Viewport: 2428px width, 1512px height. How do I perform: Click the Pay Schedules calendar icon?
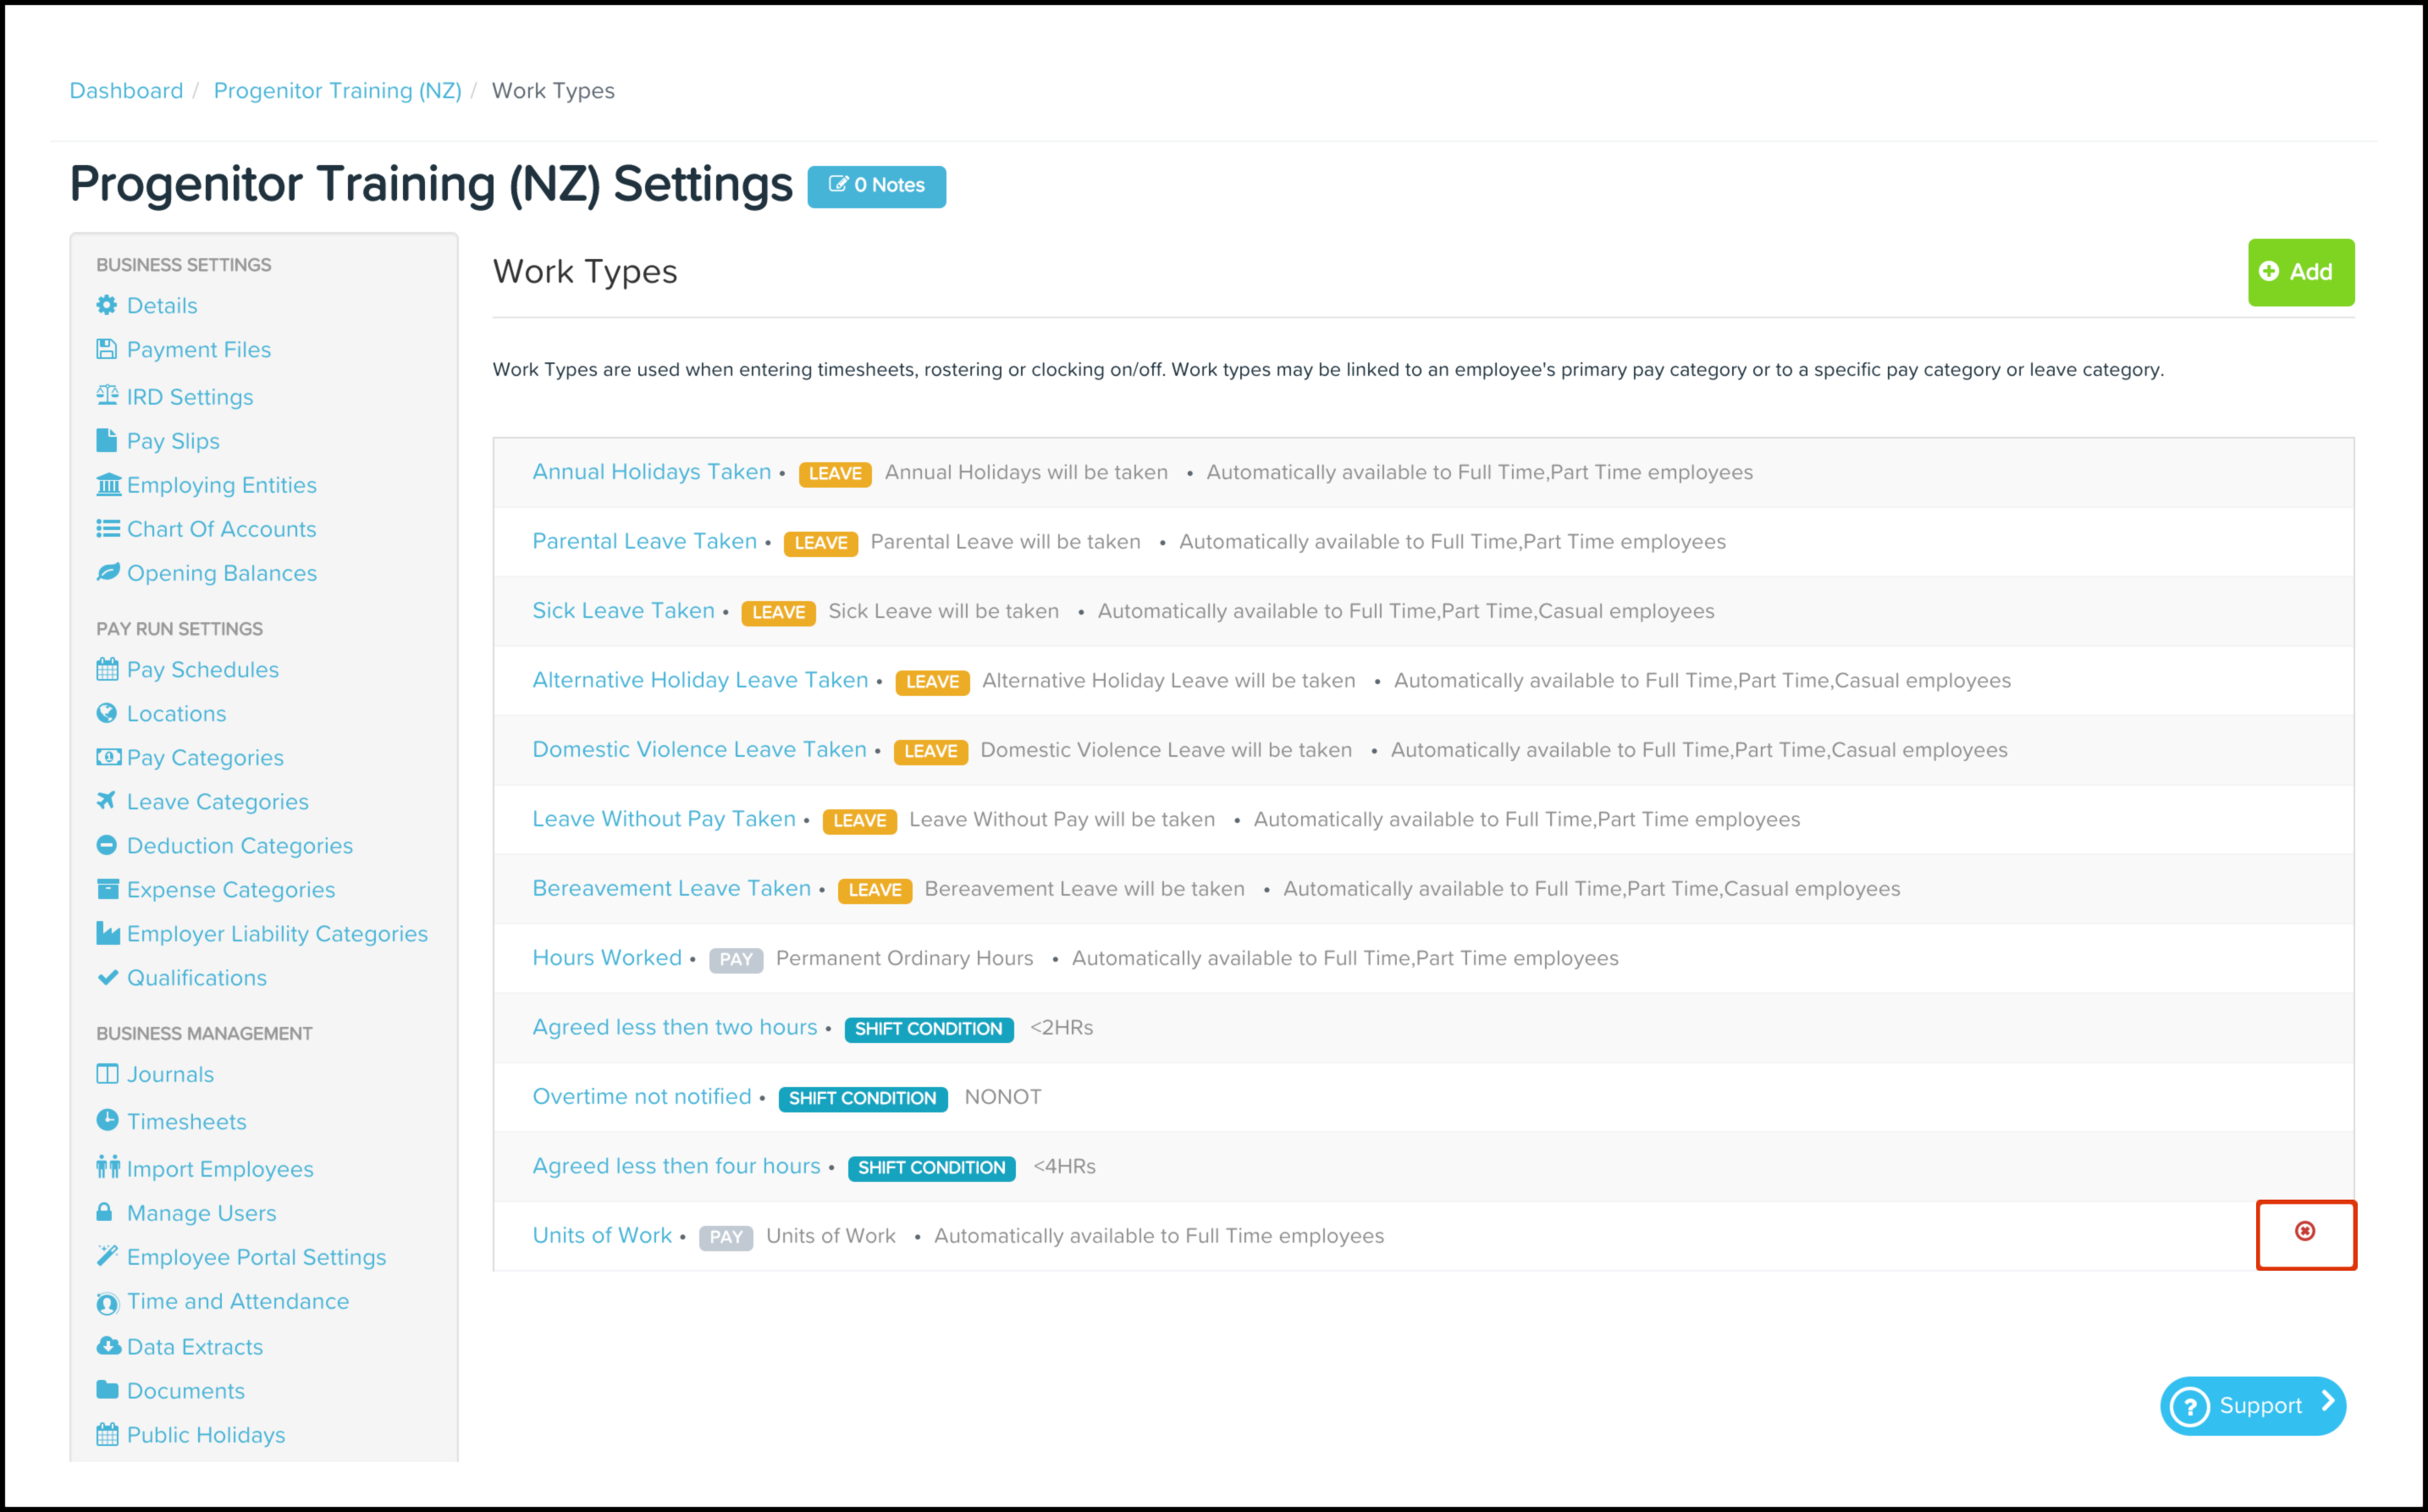[107, 669]
